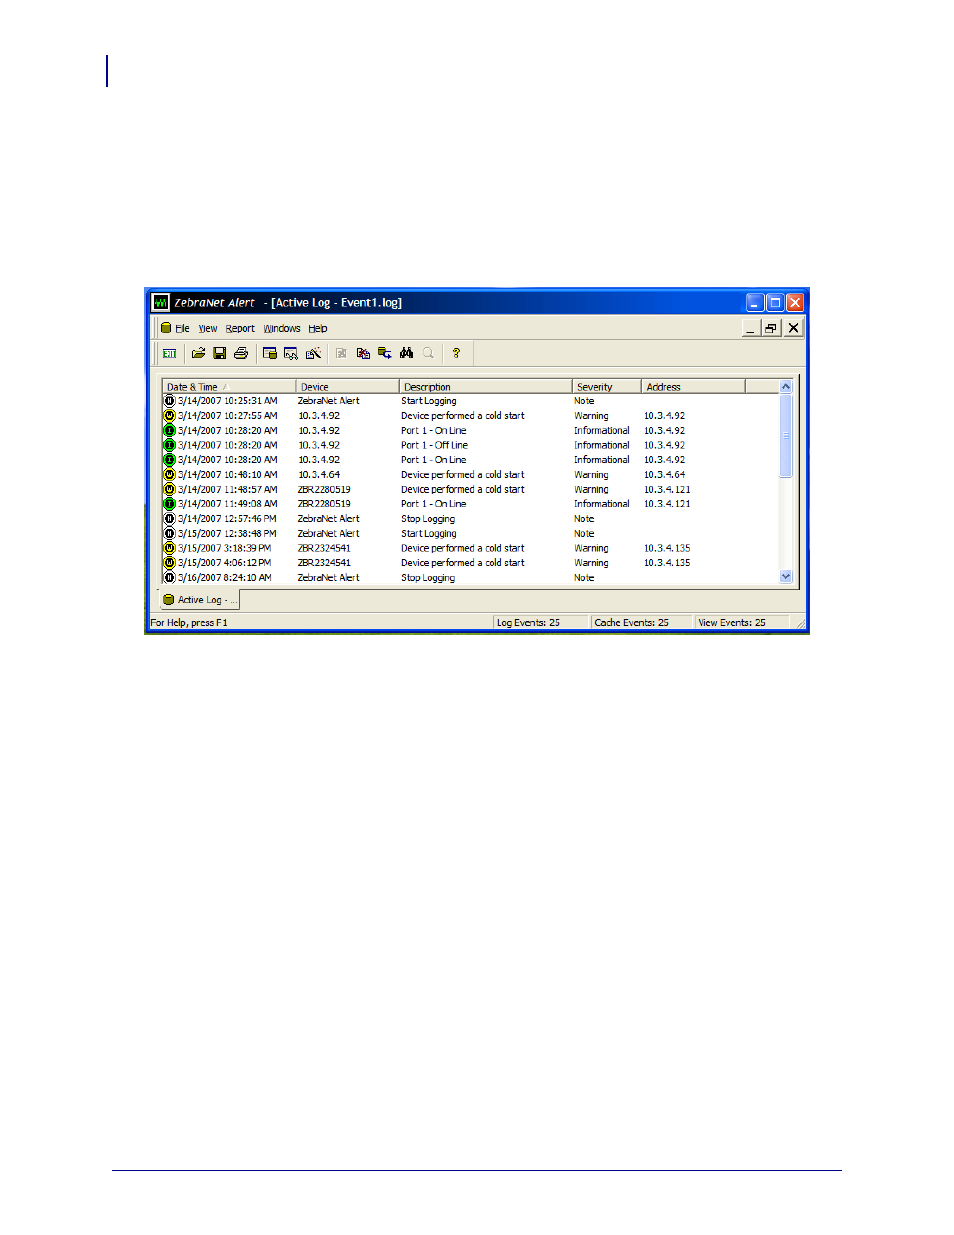Click the scrollbar down arrow
Viewport: 954px width, 1235px height.
click(x=786, y=576)
